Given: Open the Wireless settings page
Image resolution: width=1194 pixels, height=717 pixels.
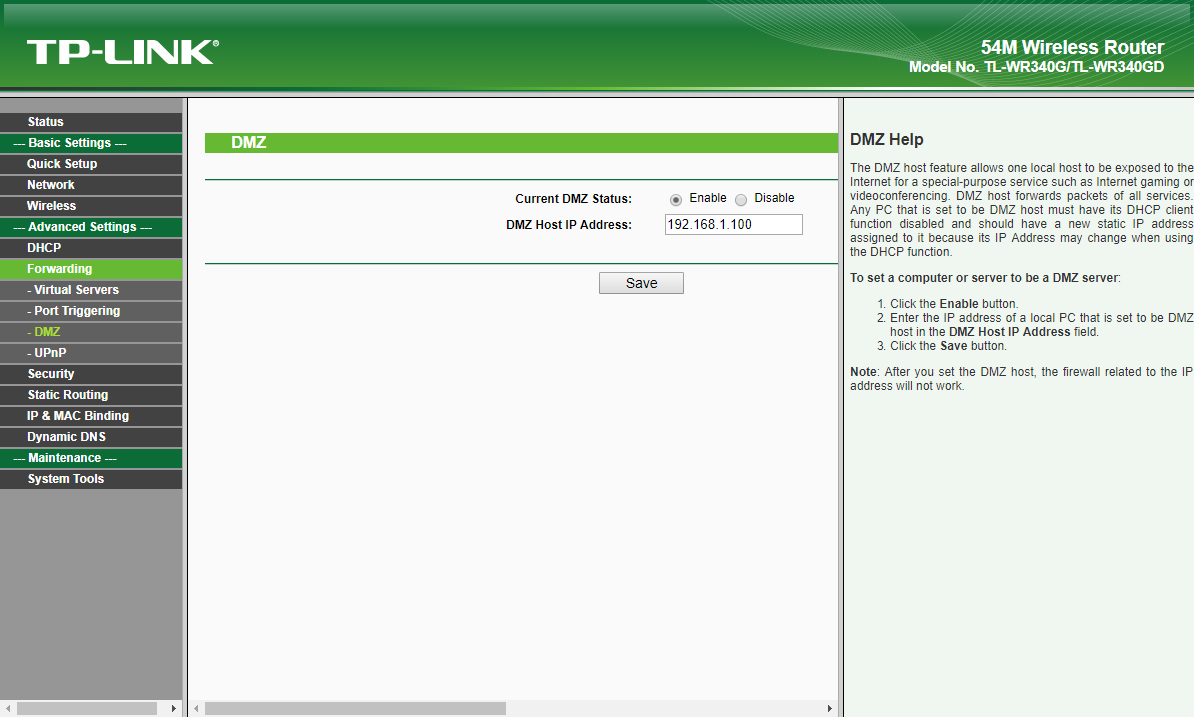Looking at the screenshot, I should pyautogui.click(x=91, y=206).
